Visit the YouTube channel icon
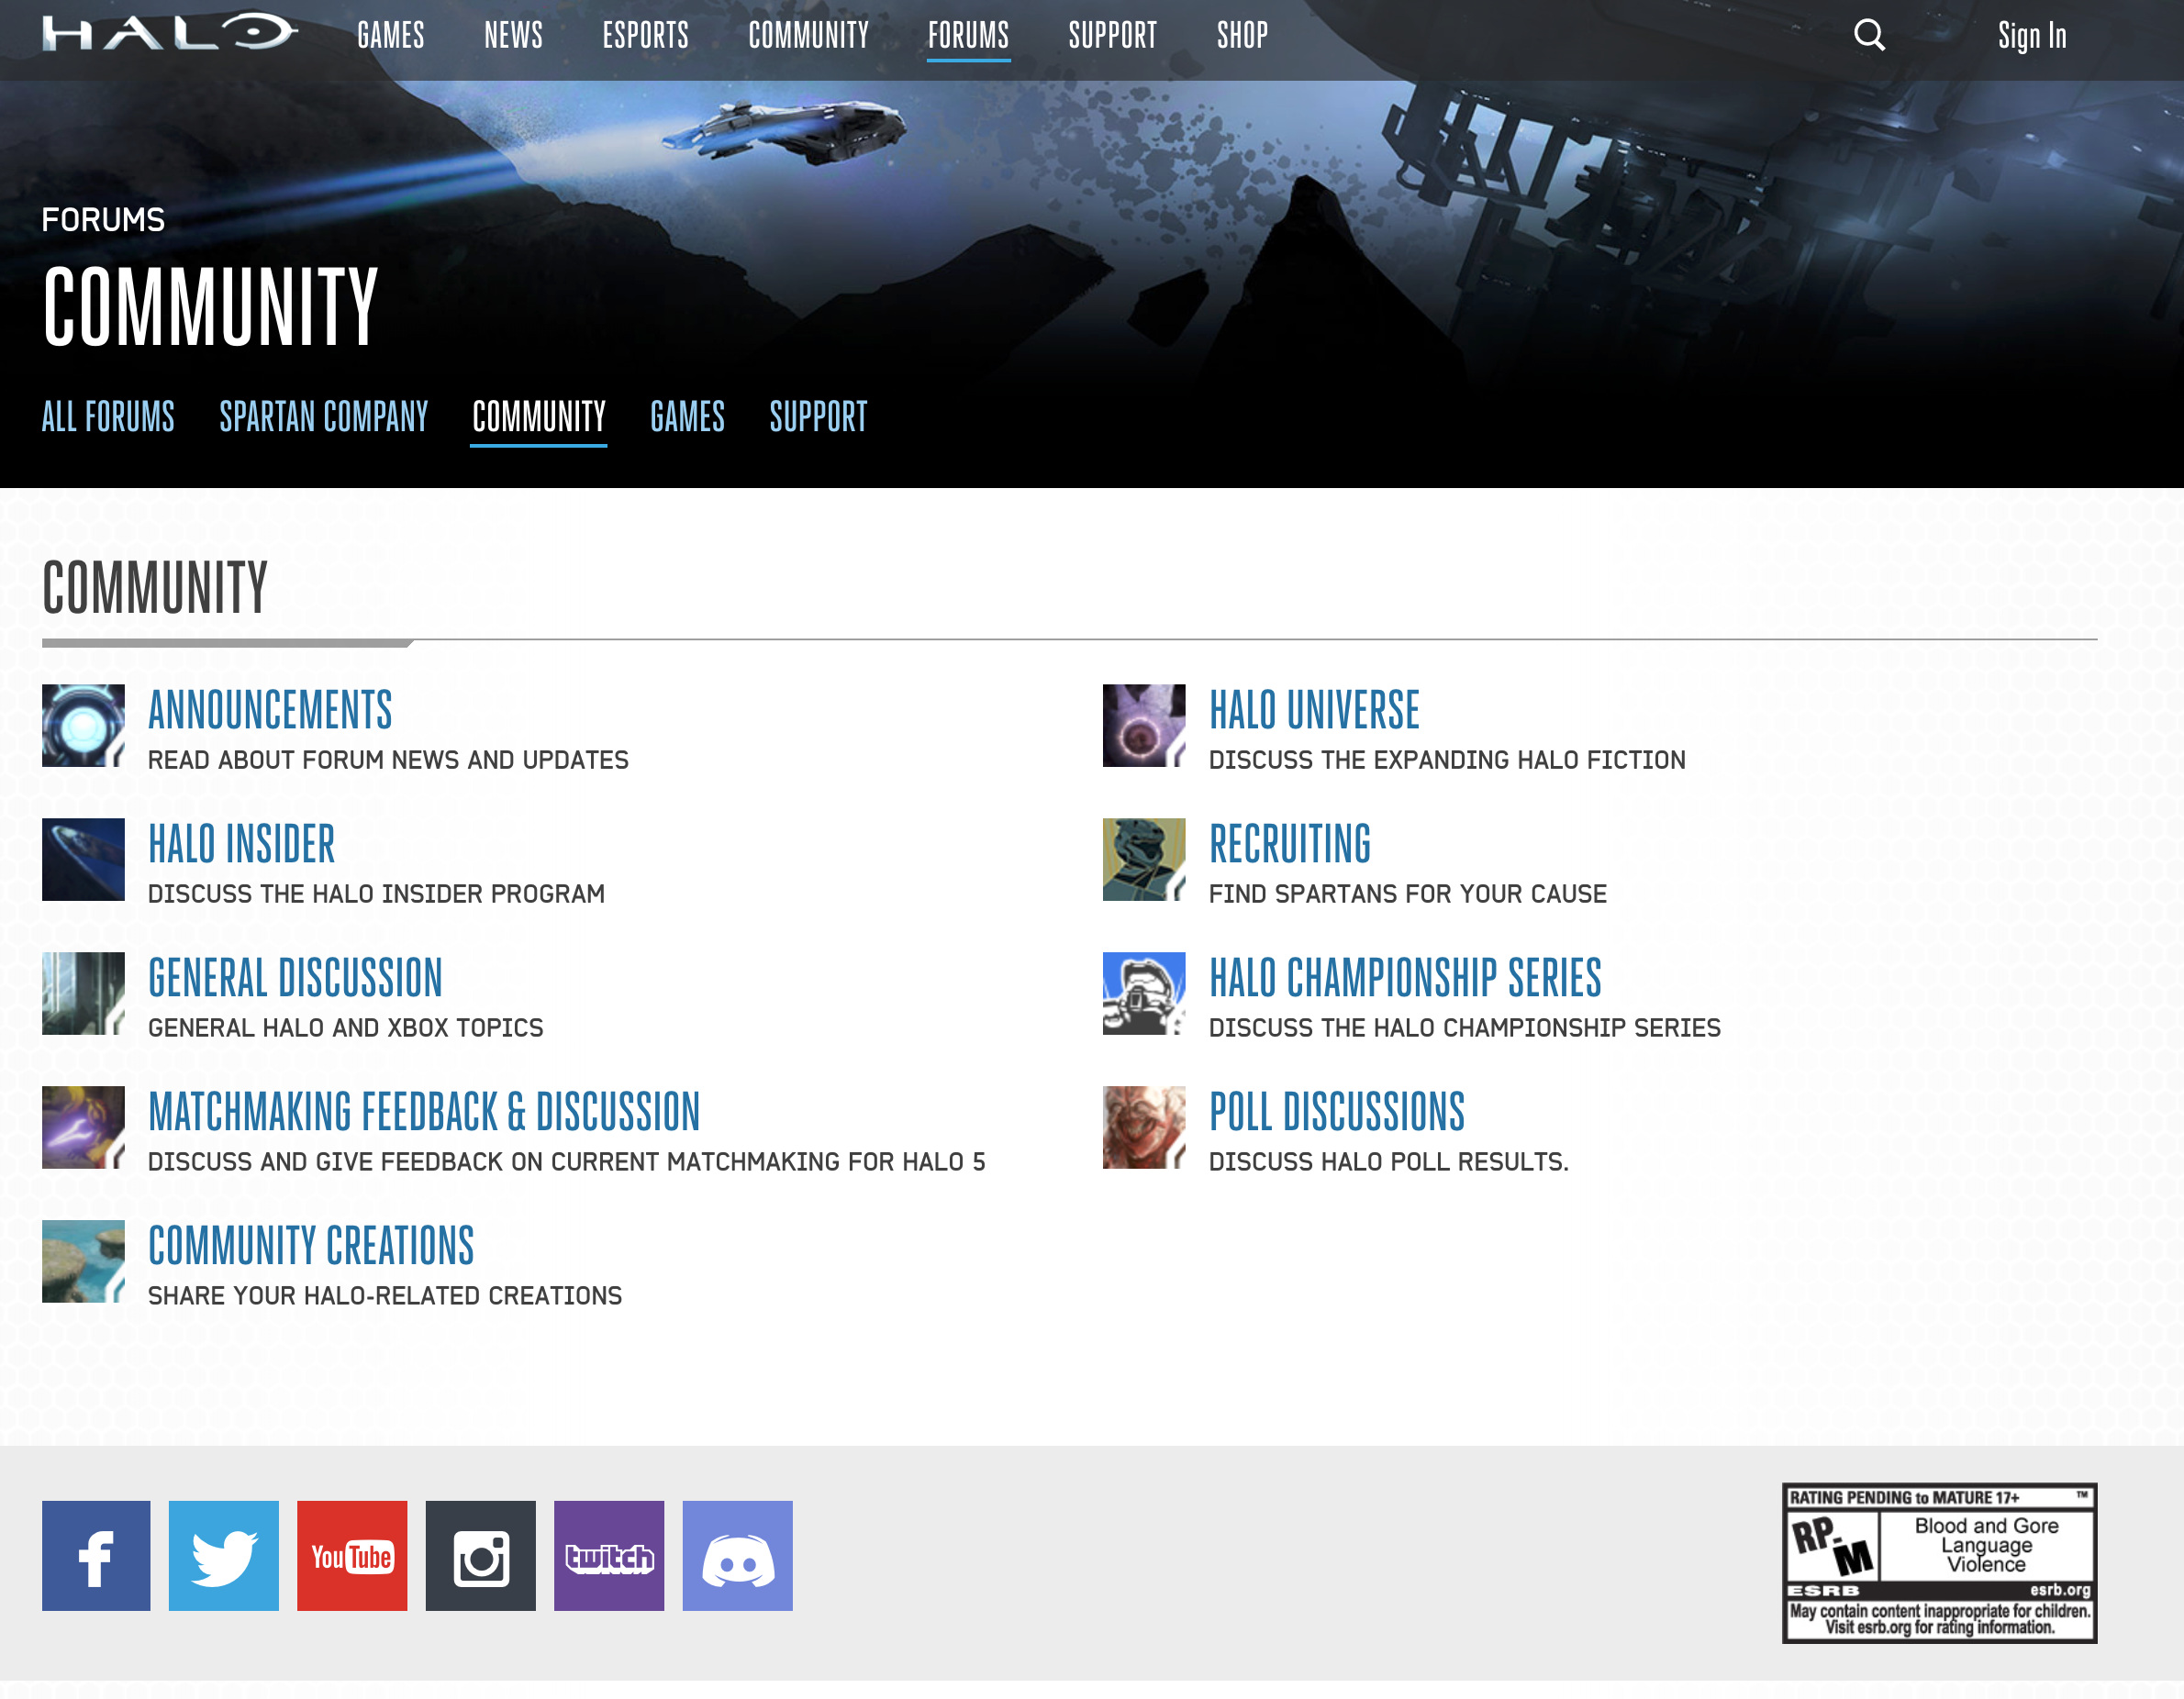 tap(352, 1555)
